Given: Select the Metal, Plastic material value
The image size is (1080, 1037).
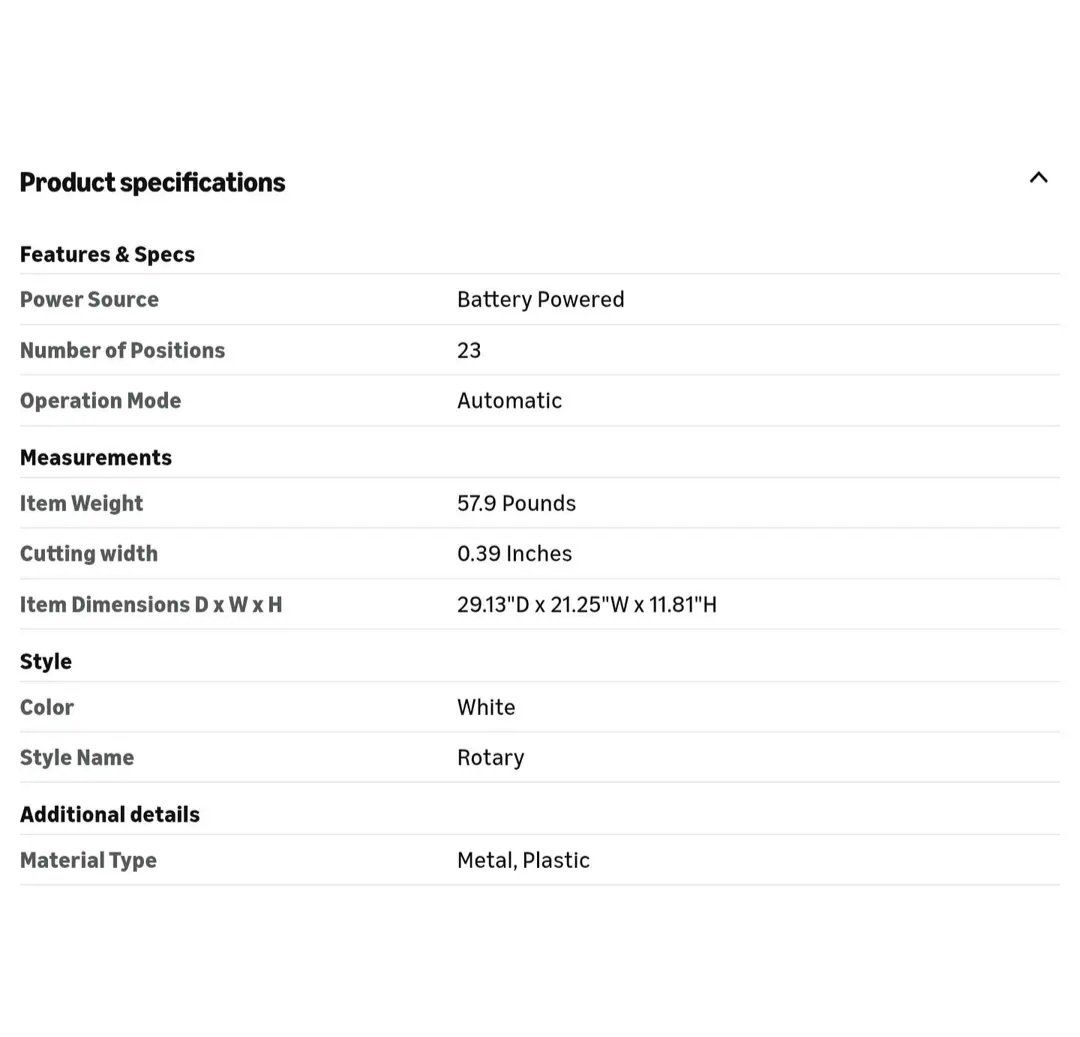Looking at the screenshot, I should coord(523,860).
